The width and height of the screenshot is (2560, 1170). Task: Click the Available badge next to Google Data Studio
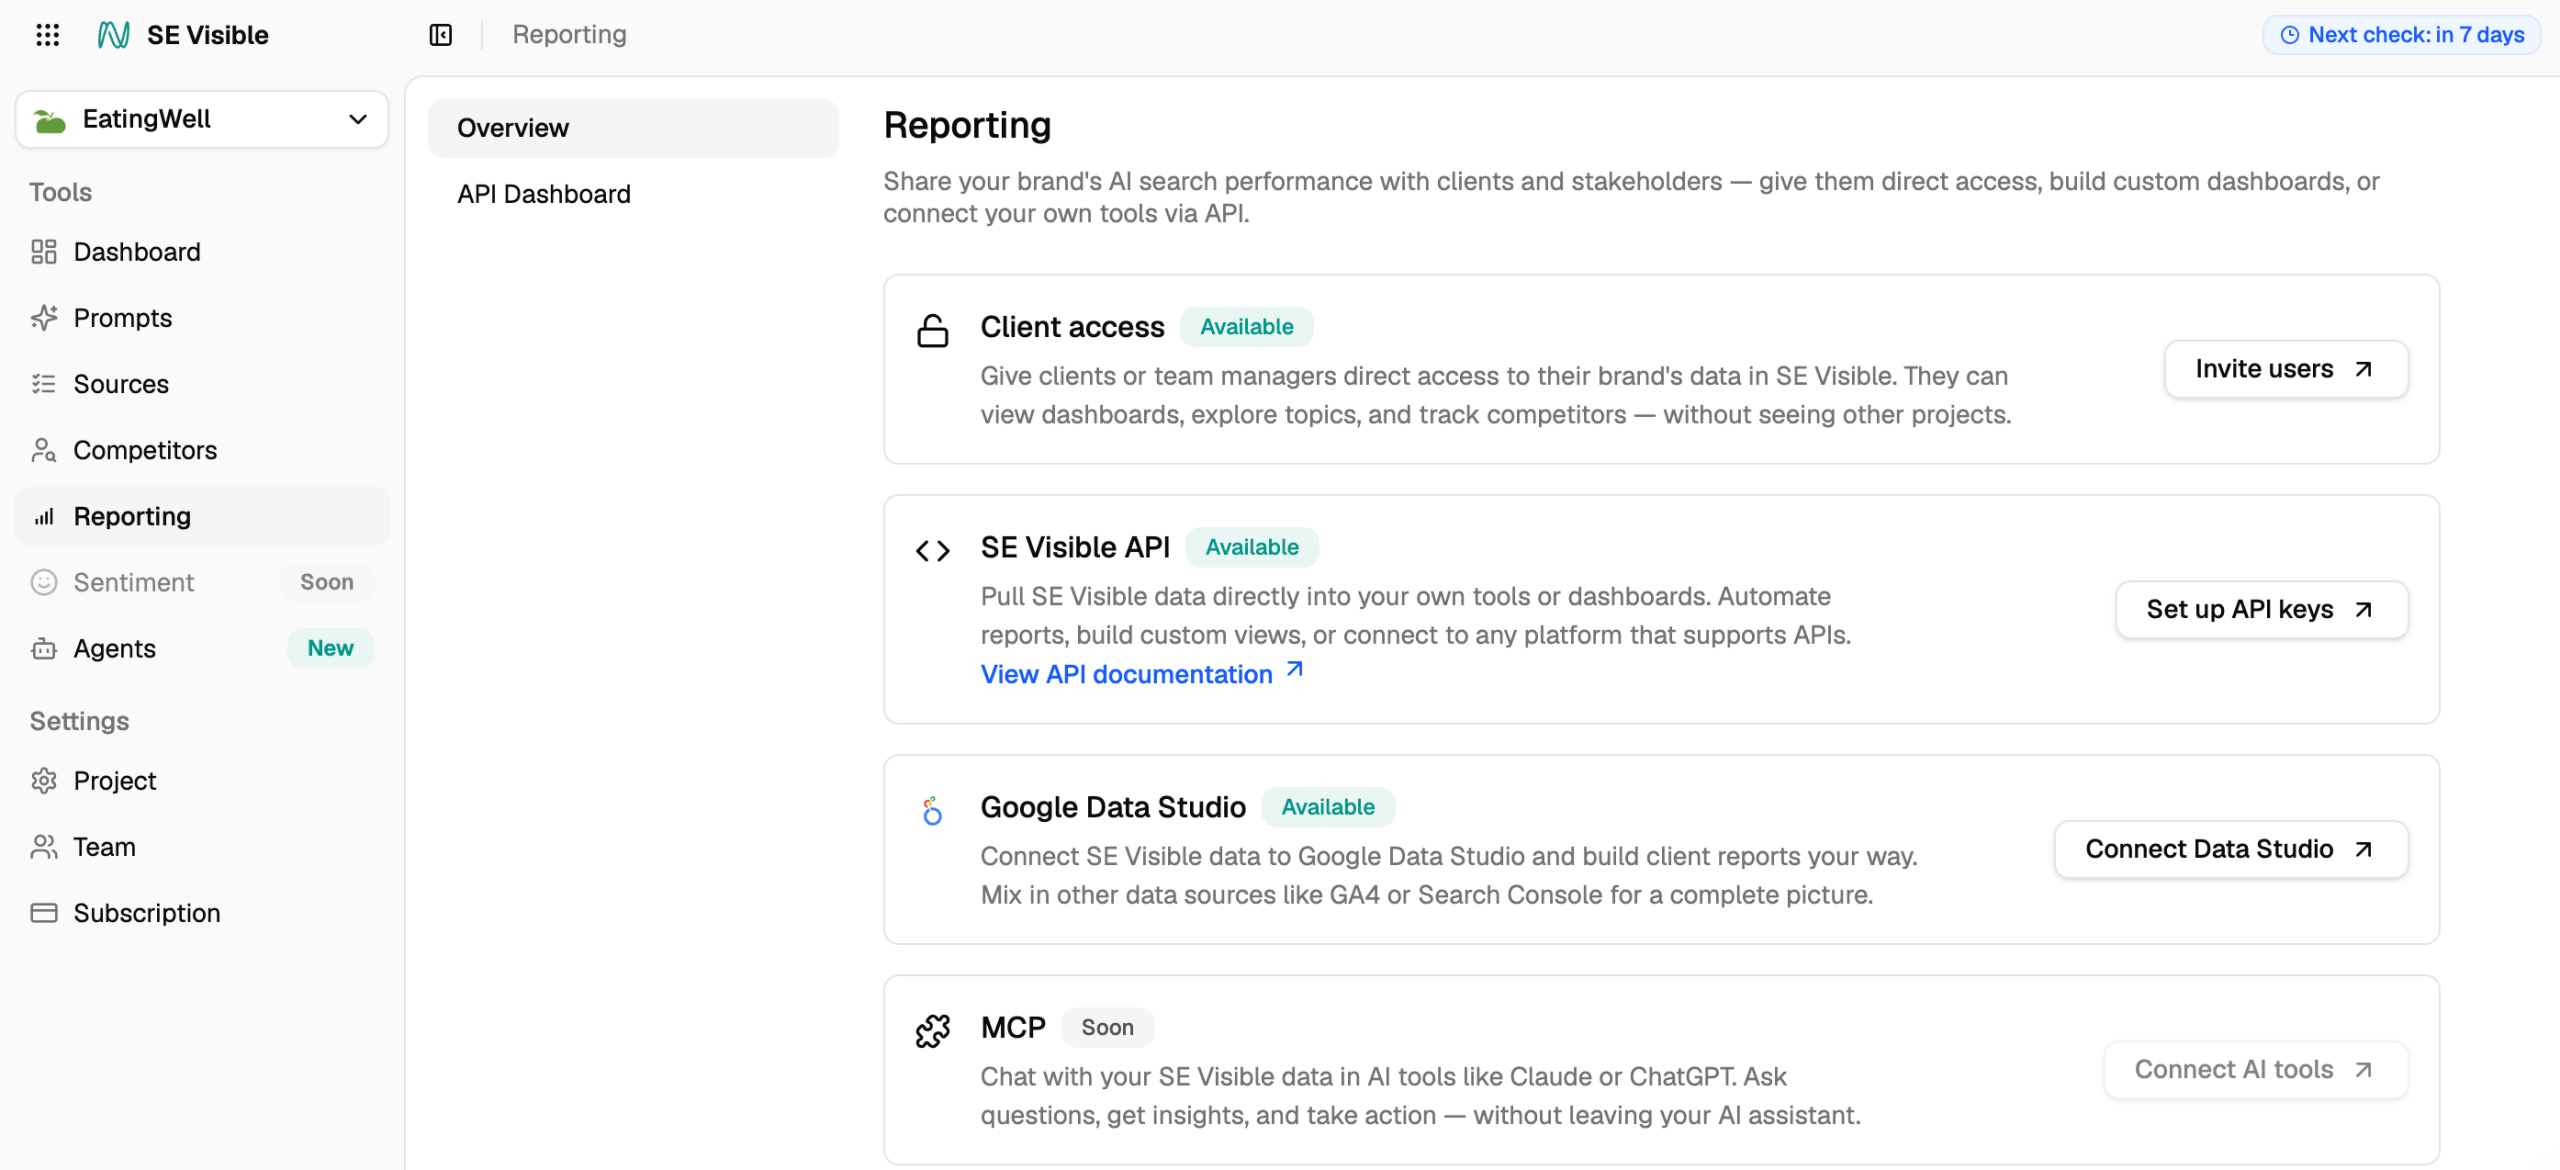click(x=1328, y=807)
